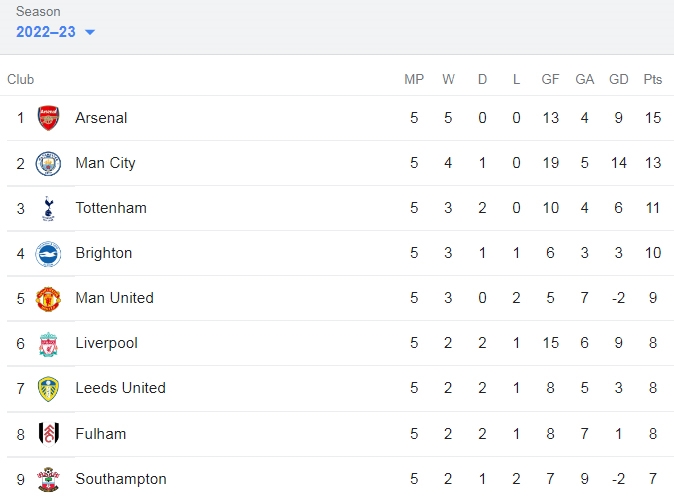Select the Leeds United crest
The image size is (674, 500).
[x=48, y=389]
